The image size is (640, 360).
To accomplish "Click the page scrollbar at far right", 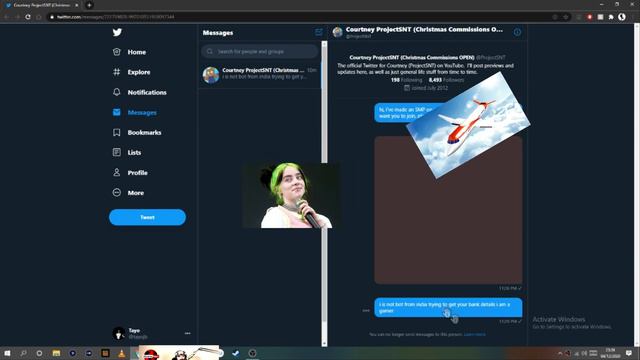I will pyautogui.click(x=637, y=184).
